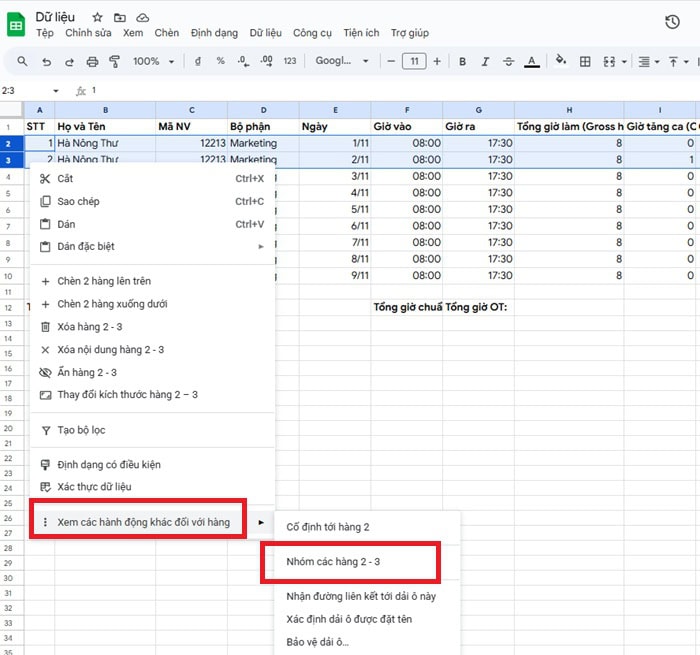
Task: Open version history clock icon
Action: (x=672, y=22)
